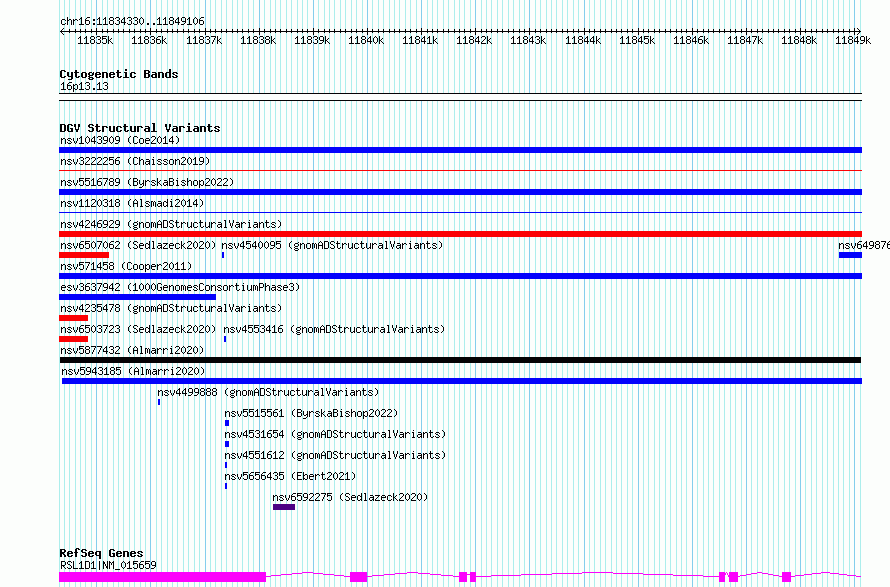
Task: Select the Cytogenetic Bands track heading
Action: tap(119, 74)
